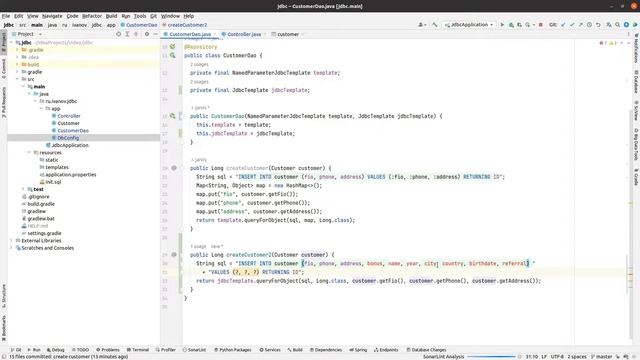The height and width of the screenshot is (360, 640).
Task: Hide the Project panel with minus icon
Action: pyautogui.click(x=156, y=34)
